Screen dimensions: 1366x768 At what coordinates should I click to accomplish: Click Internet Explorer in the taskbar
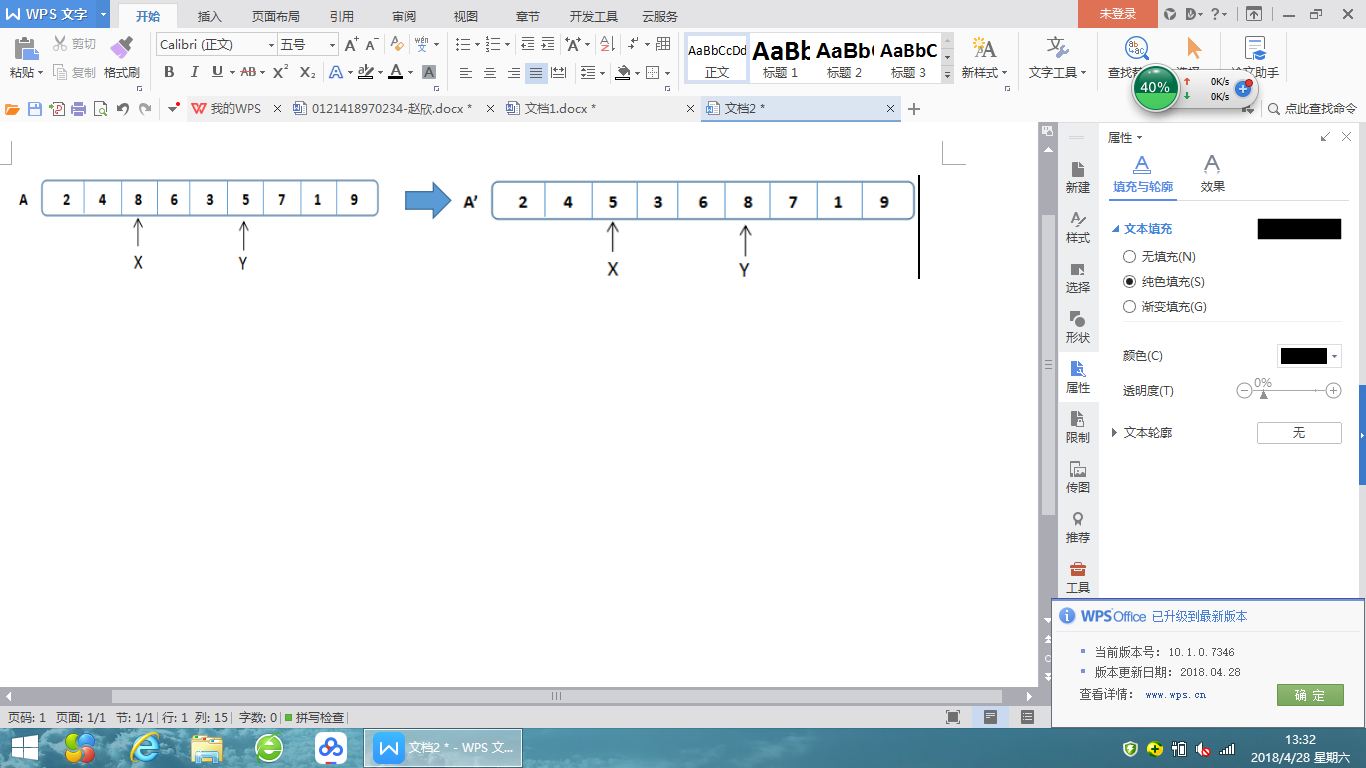[x=147, y=747]
